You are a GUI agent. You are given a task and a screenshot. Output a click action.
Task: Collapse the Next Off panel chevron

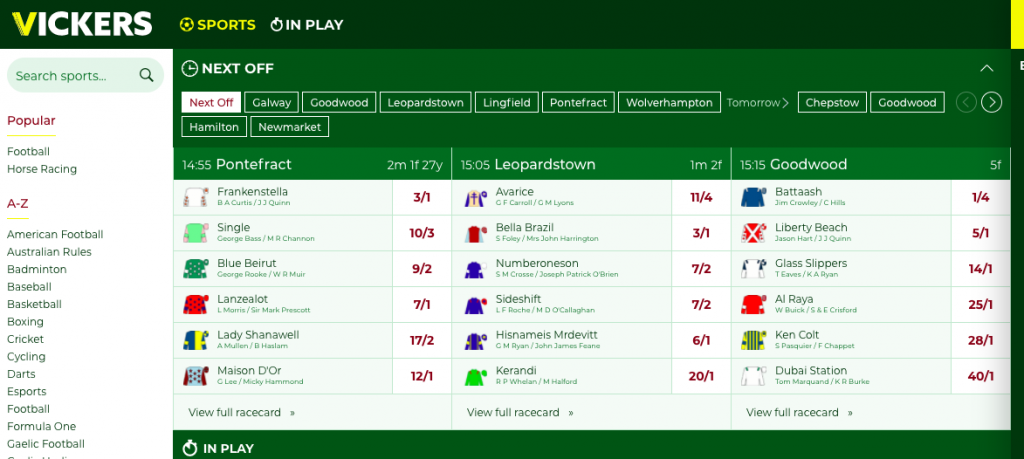tap(987, 69)
